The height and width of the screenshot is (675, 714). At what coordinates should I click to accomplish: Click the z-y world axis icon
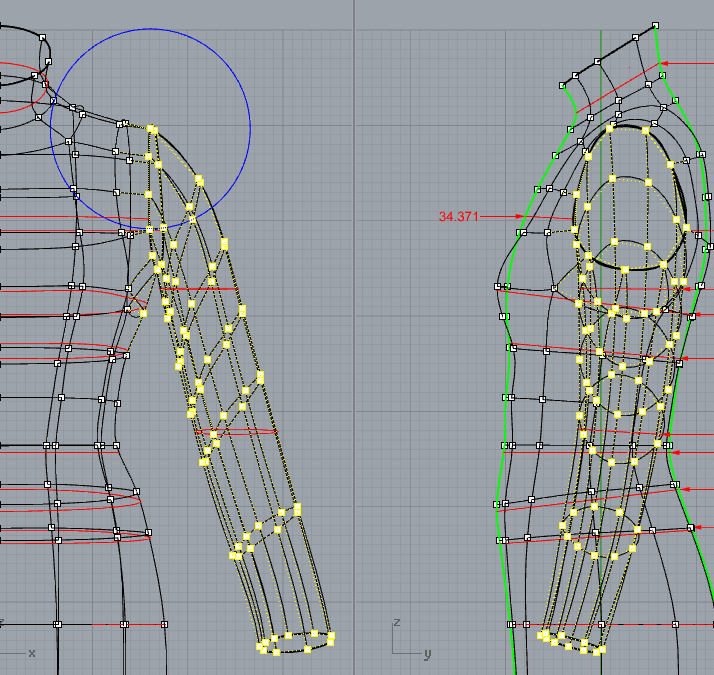click(411, 640)
